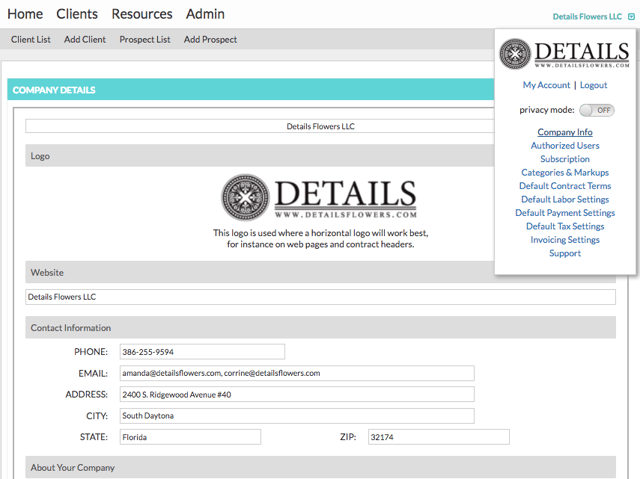Screen dimensions: 640x479
Task: Toggle the privacy mode switch
Action: tap(597, 110)
